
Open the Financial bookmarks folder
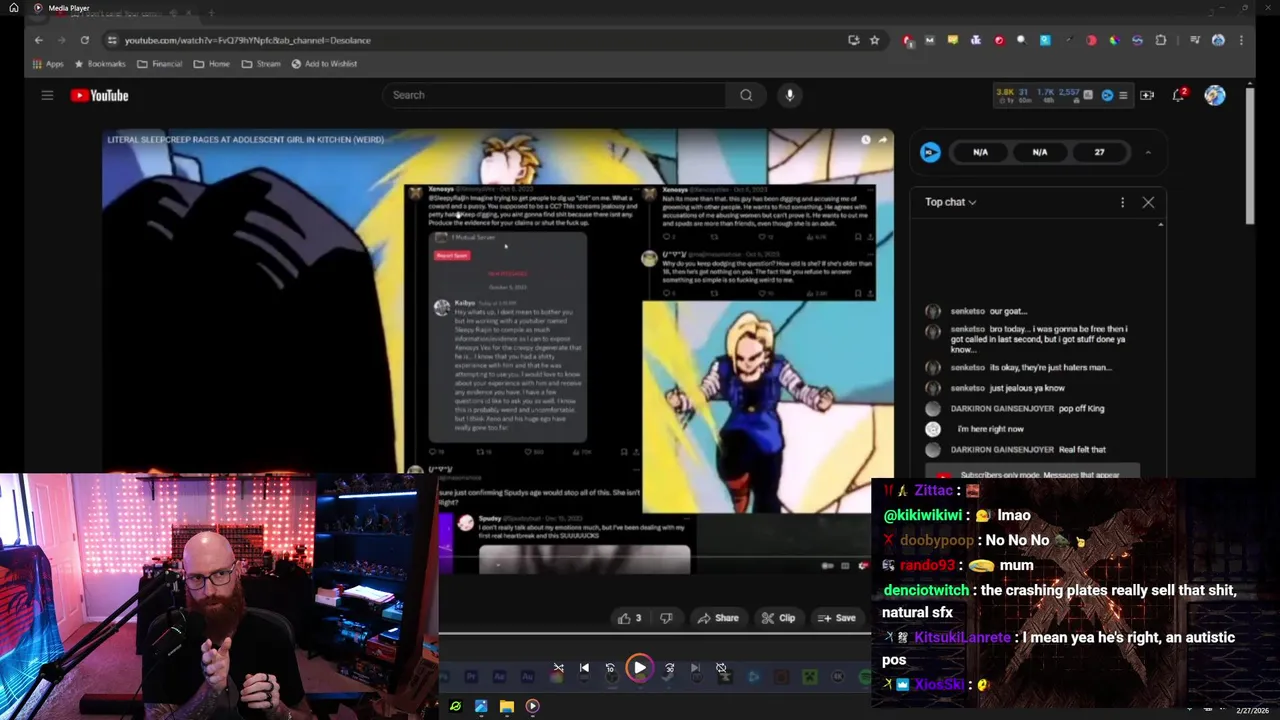[x=160, y=64]
